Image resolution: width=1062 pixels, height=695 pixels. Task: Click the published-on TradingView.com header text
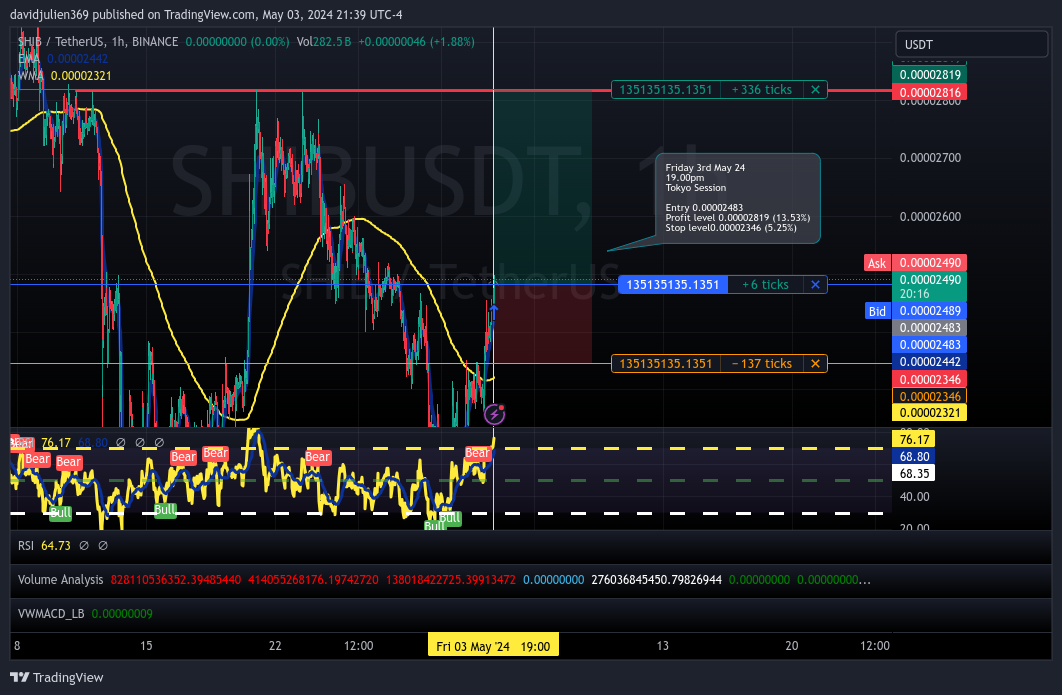(206, 14)
